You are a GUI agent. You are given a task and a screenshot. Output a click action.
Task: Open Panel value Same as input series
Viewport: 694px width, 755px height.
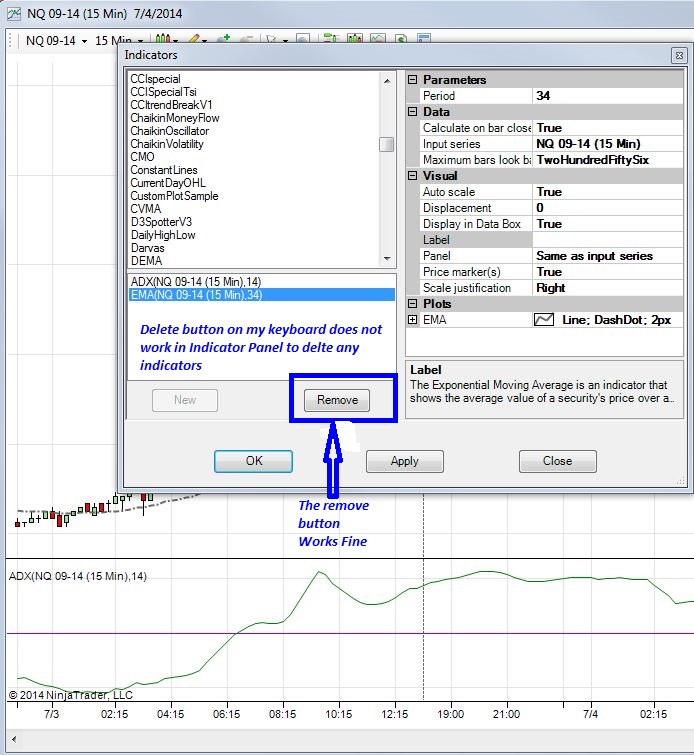[x=608, y=256]
